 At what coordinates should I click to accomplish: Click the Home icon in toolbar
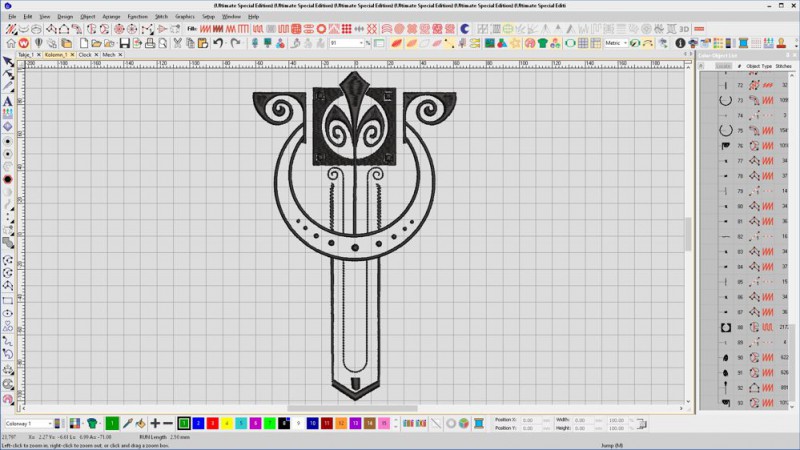point(11,43)
